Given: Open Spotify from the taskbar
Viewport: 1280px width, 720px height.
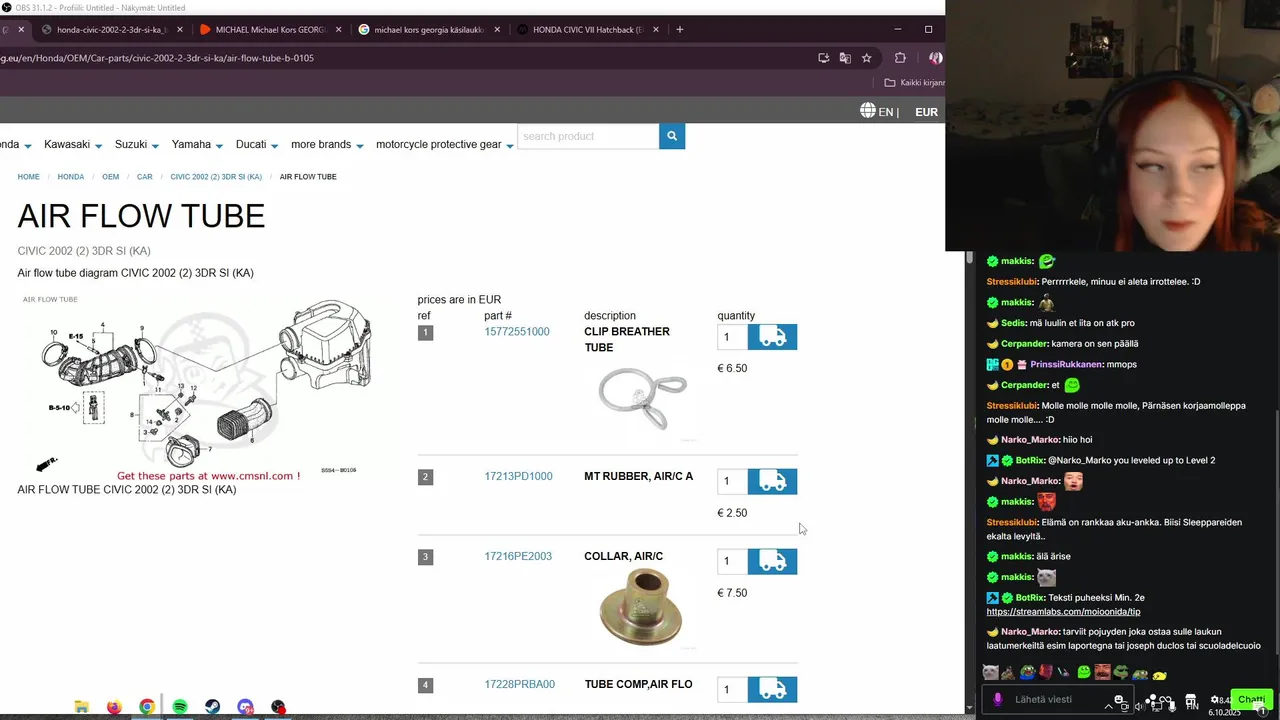Looking at the screenshot, I should [x=180, y=707].
